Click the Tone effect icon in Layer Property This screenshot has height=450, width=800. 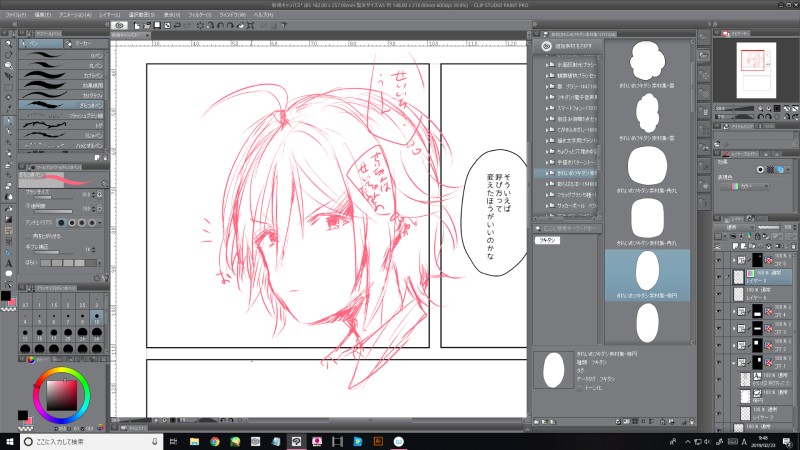tap(770, 169)
